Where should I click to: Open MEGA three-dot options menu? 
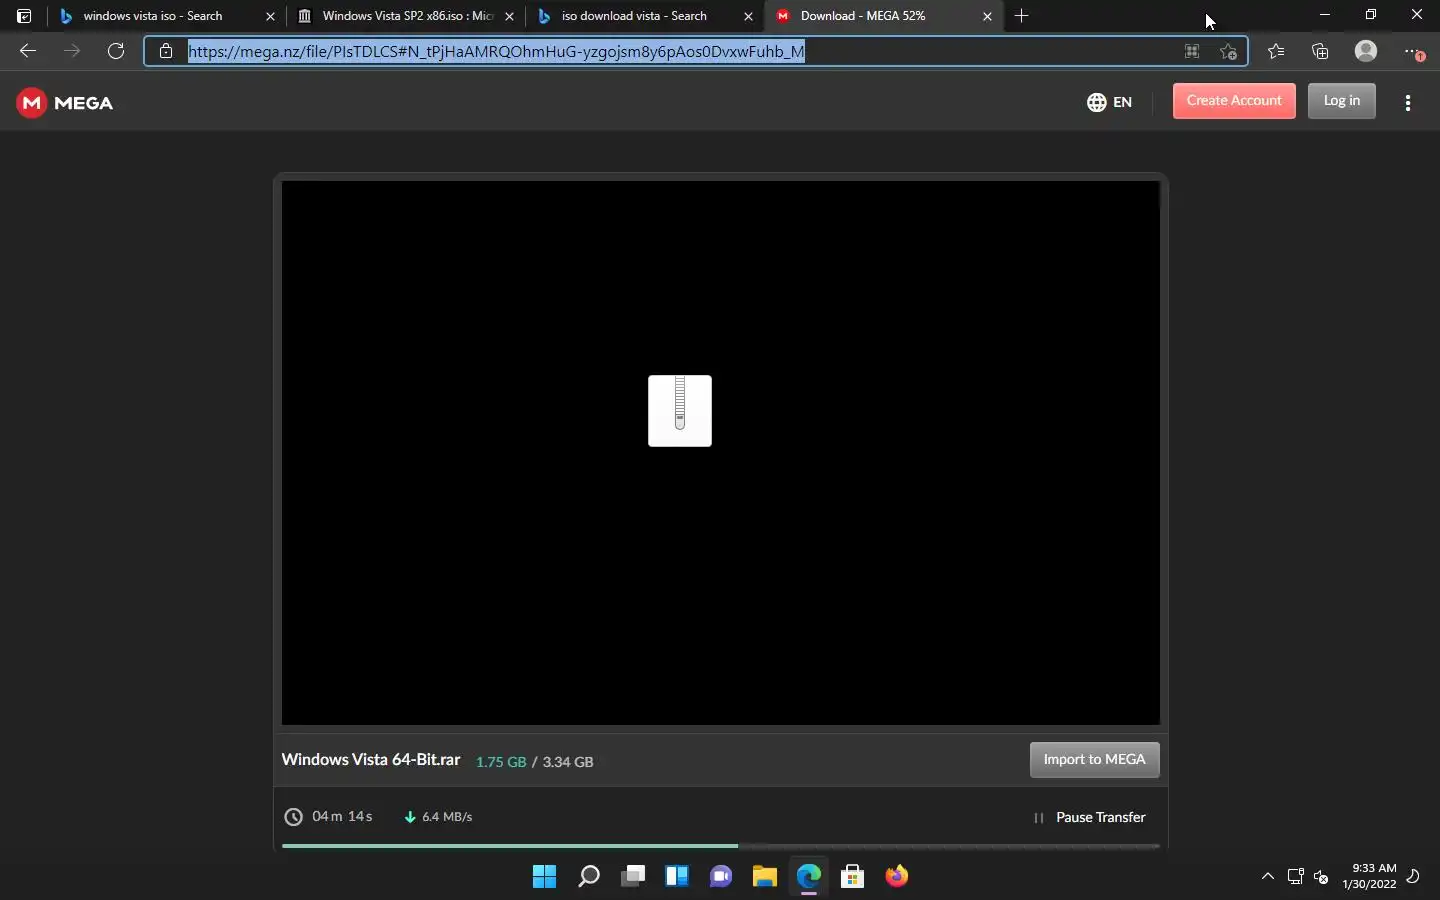(1408, 103)
